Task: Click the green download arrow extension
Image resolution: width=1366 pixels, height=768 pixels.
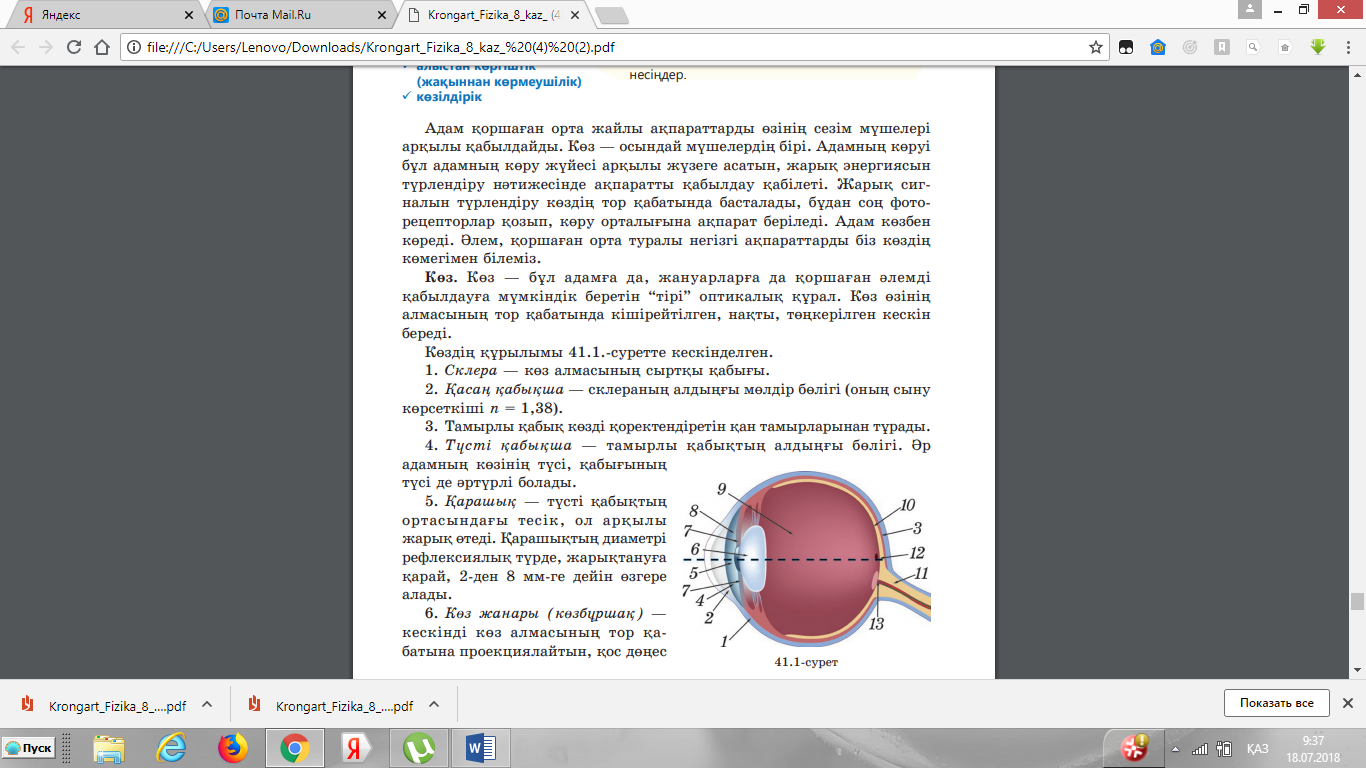Action: pos(1318,47)
